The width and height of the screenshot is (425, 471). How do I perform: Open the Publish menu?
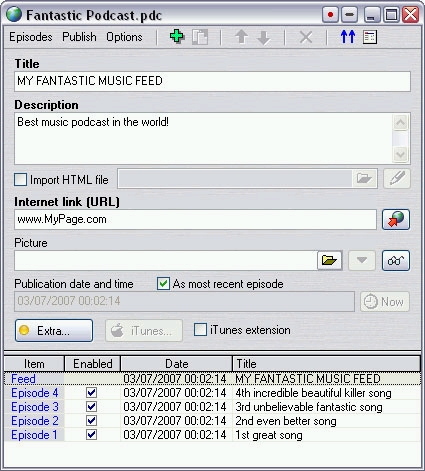[x=79, y=37]
